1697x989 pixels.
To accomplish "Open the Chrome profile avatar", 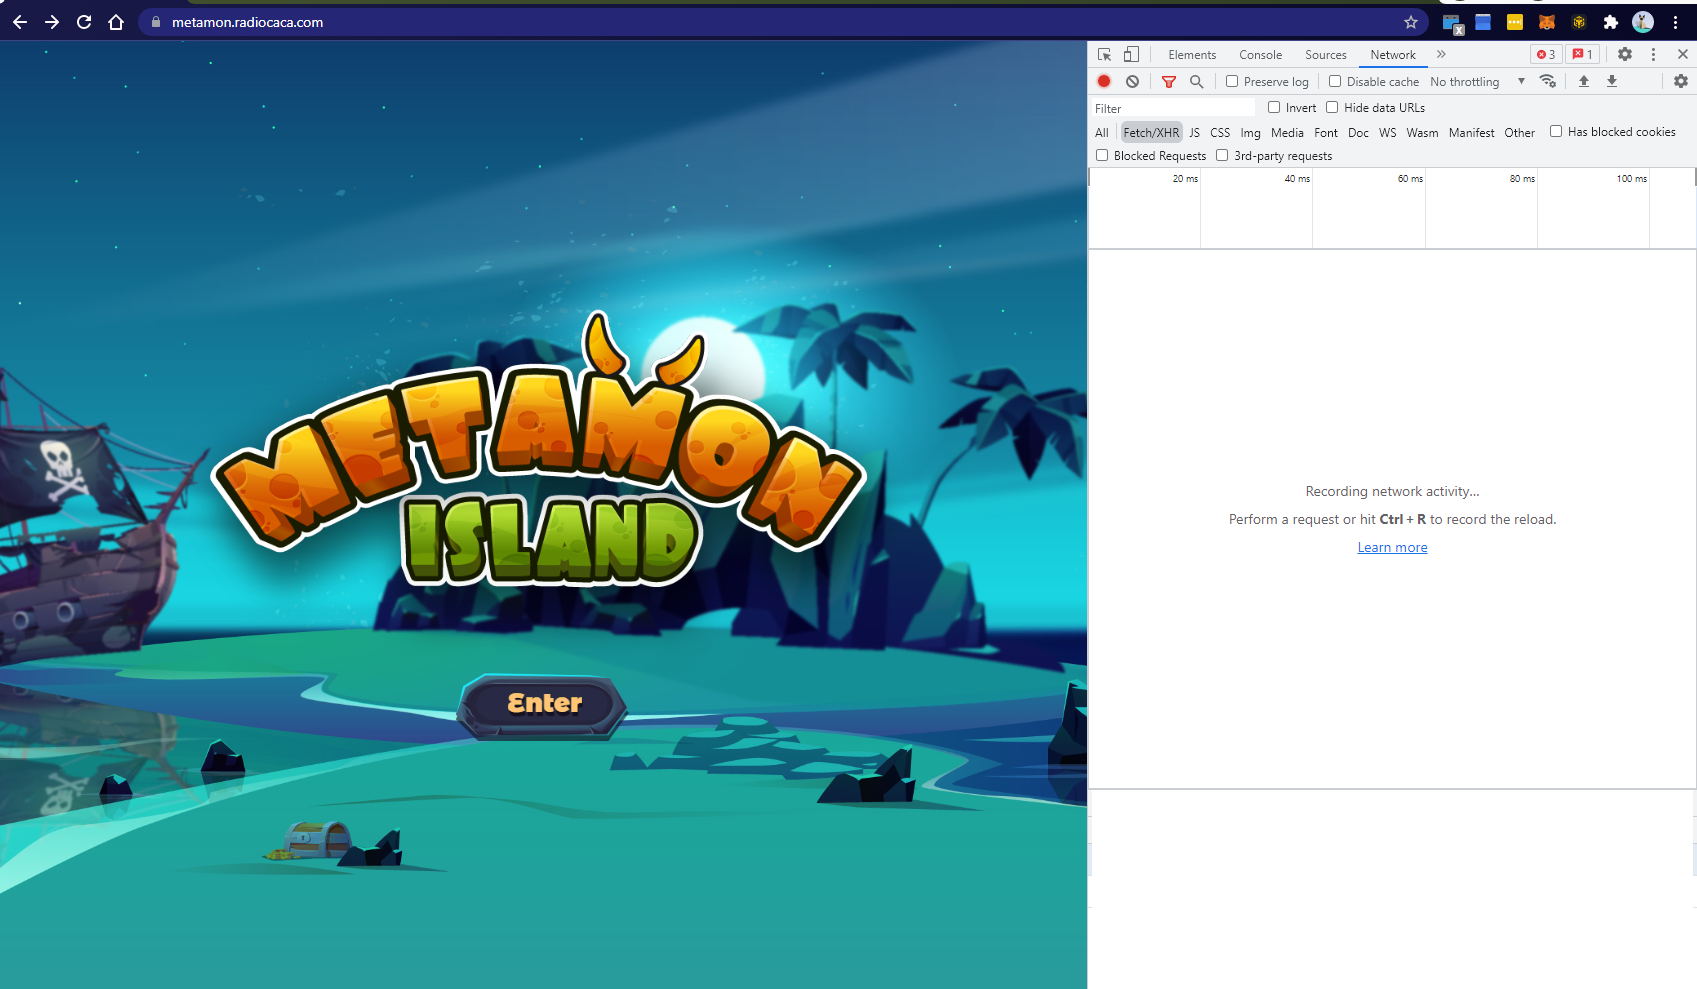I will click(1643, 22).
